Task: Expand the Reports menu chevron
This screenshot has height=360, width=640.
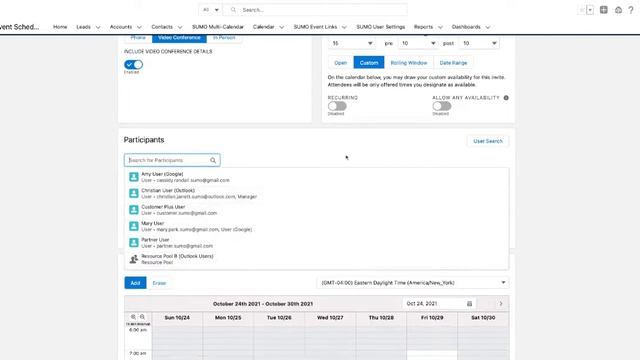Action: (440, 27)
